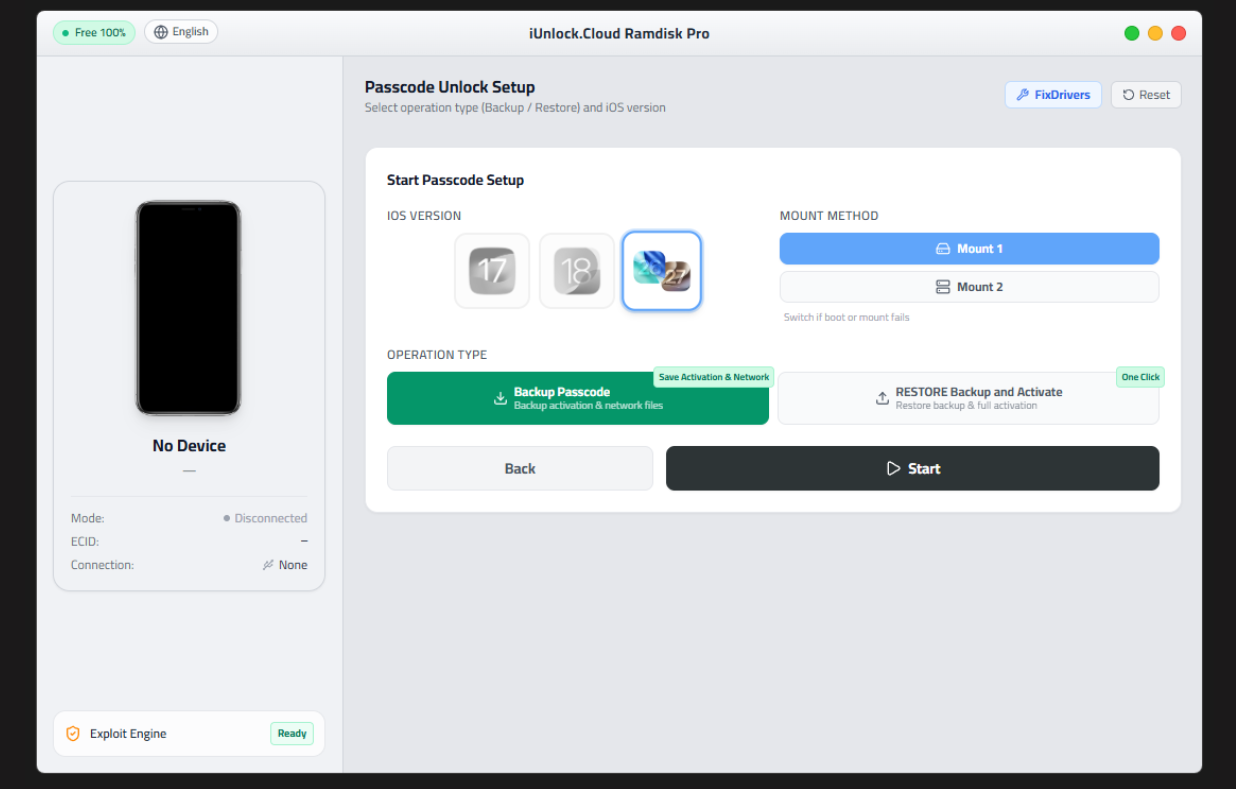Click the No Device label
The image size is (1236, 789).
pyautogui.click(x=189, y=446)
